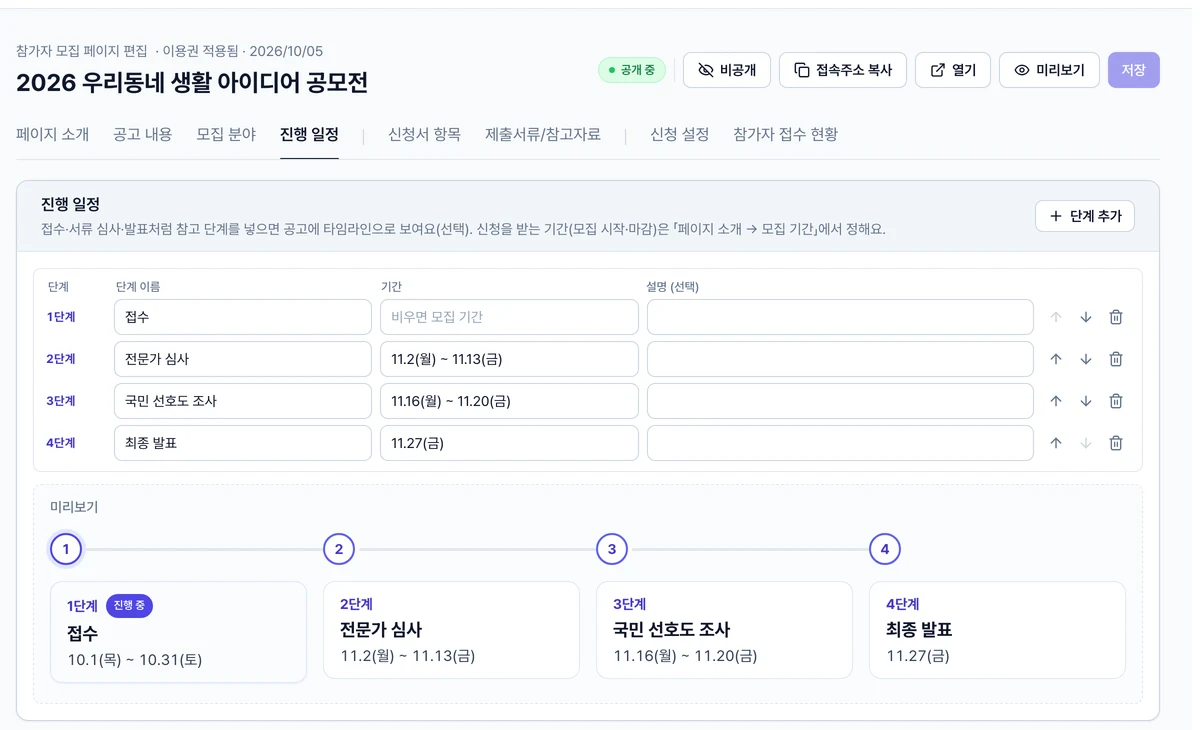View the 참가자 접수 현황 tab

pyautogui.click(x=785, y=134)
